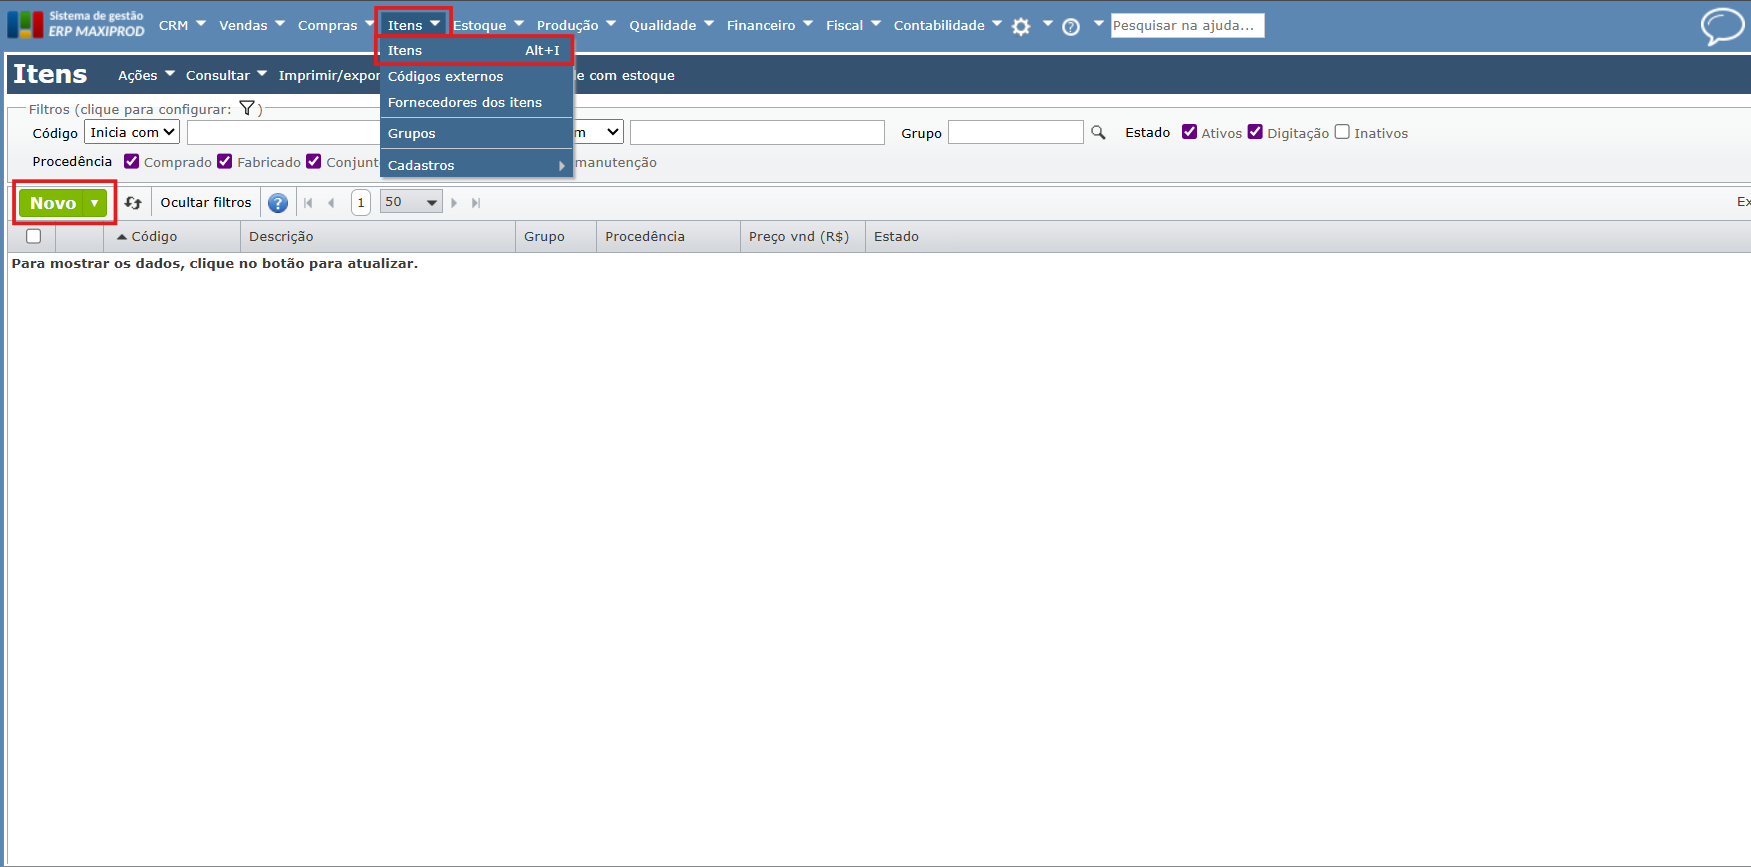
Task: Open the Fiscal menu
Action: tap(853, 25)
